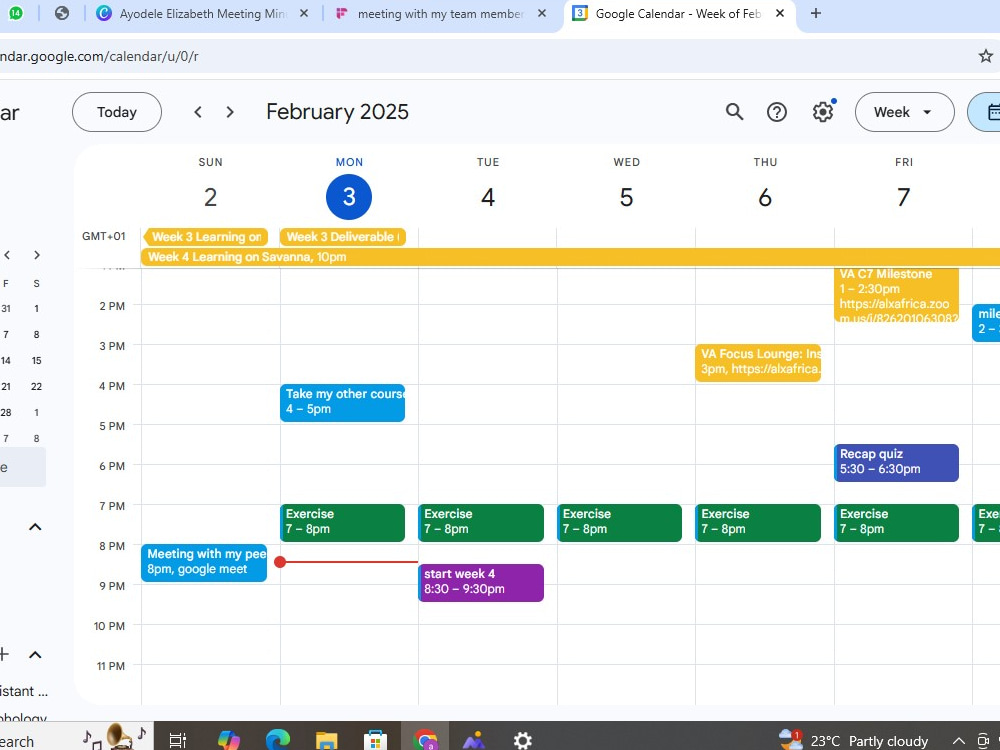Collapse the lower sidebar calendars chevron
This screenshot has width=1000, height=750.
tap(35, 654)
